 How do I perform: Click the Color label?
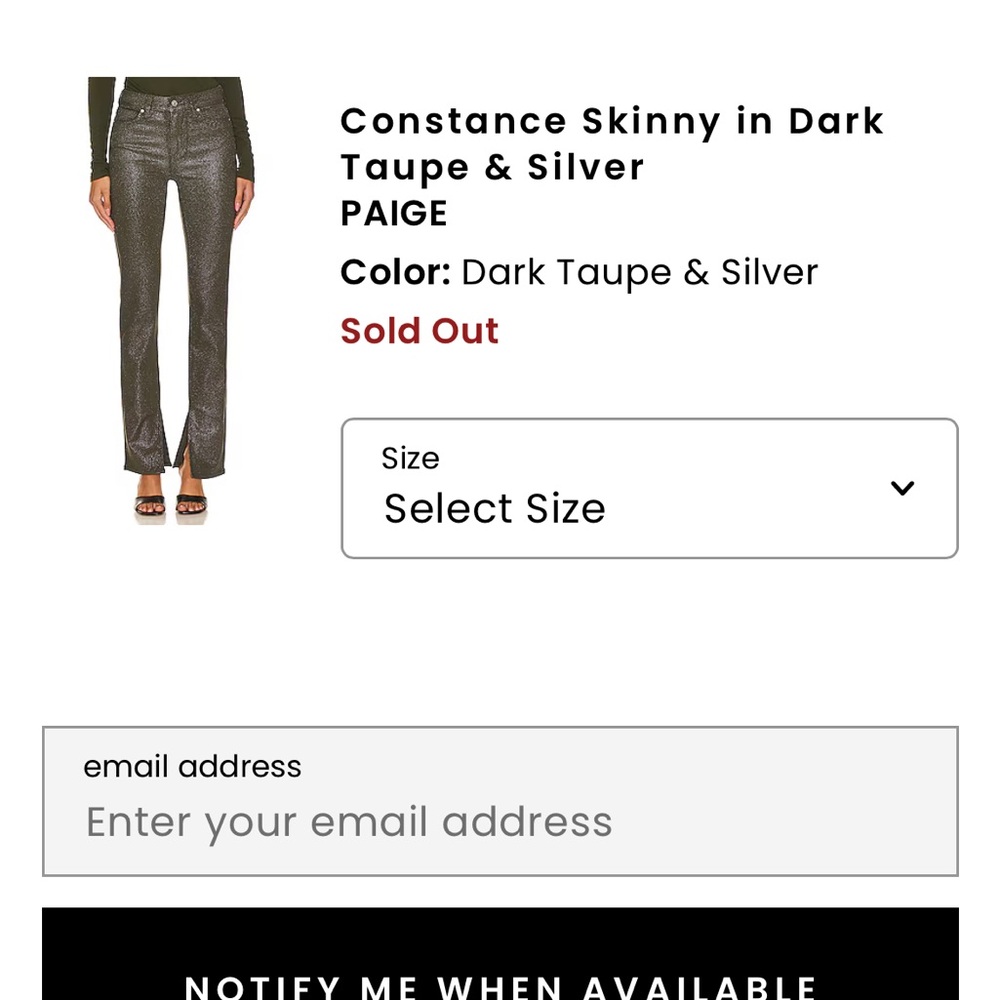[394, 271]
